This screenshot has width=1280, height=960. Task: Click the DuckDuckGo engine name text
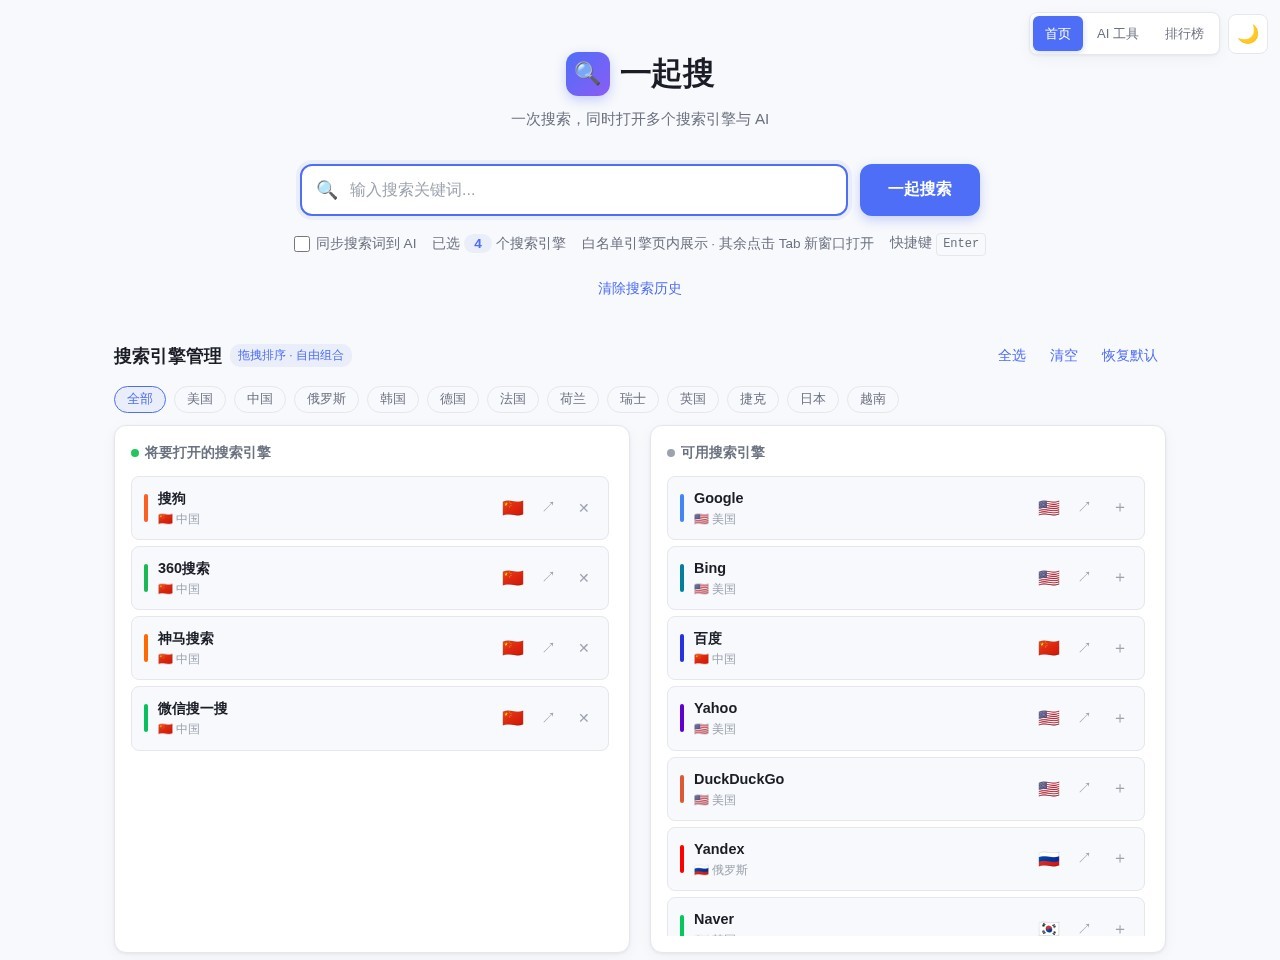pos(739,779)
